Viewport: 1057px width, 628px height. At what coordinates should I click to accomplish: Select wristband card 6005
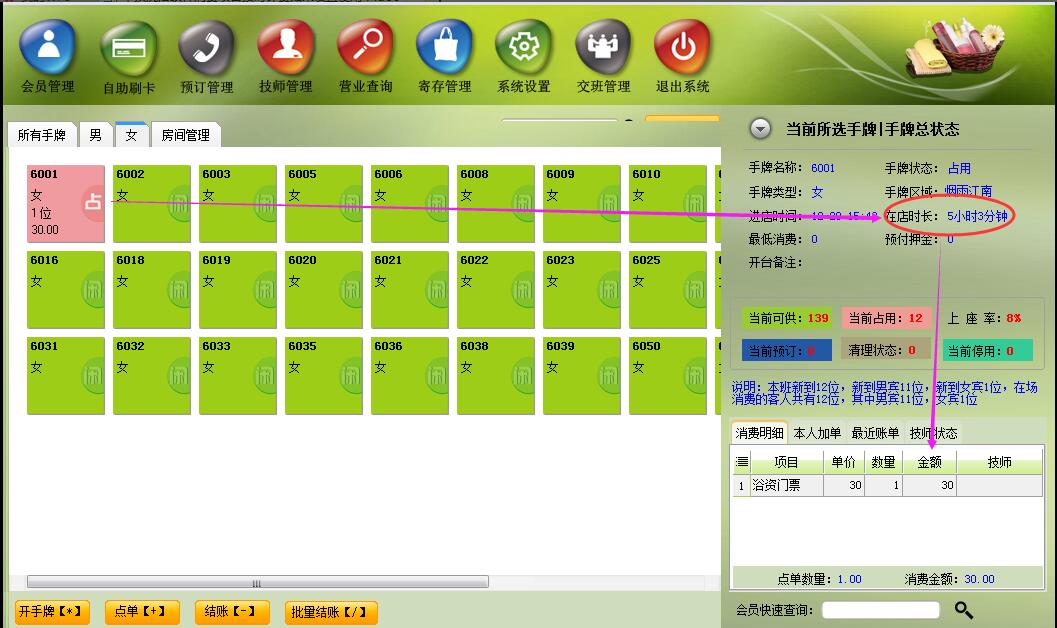coord(324,203)
